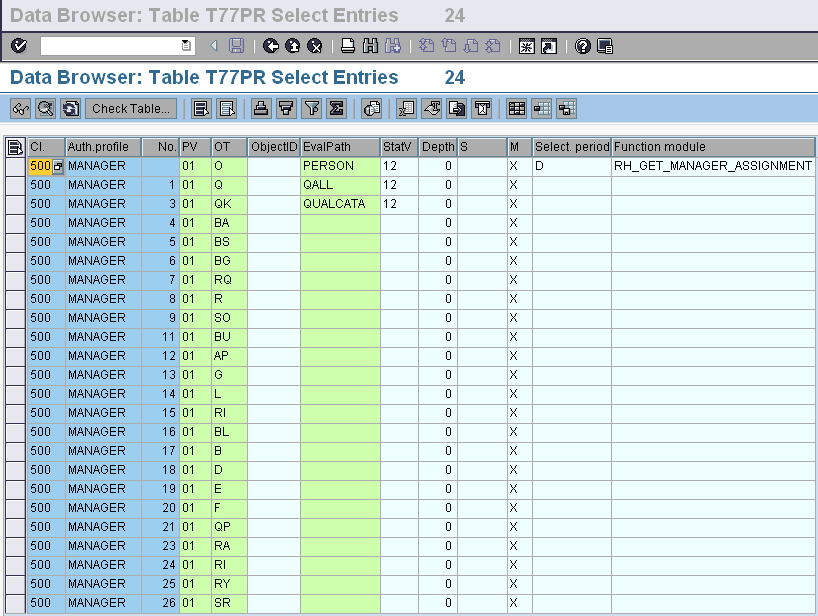Click the Find Next binoculars-plus icon

pos(392,46)
